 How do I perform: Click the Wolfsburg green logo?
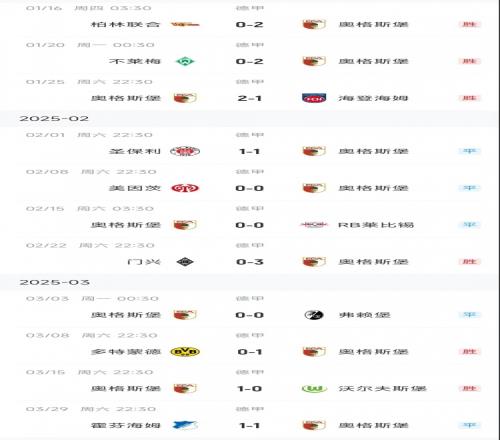(314, 389)
